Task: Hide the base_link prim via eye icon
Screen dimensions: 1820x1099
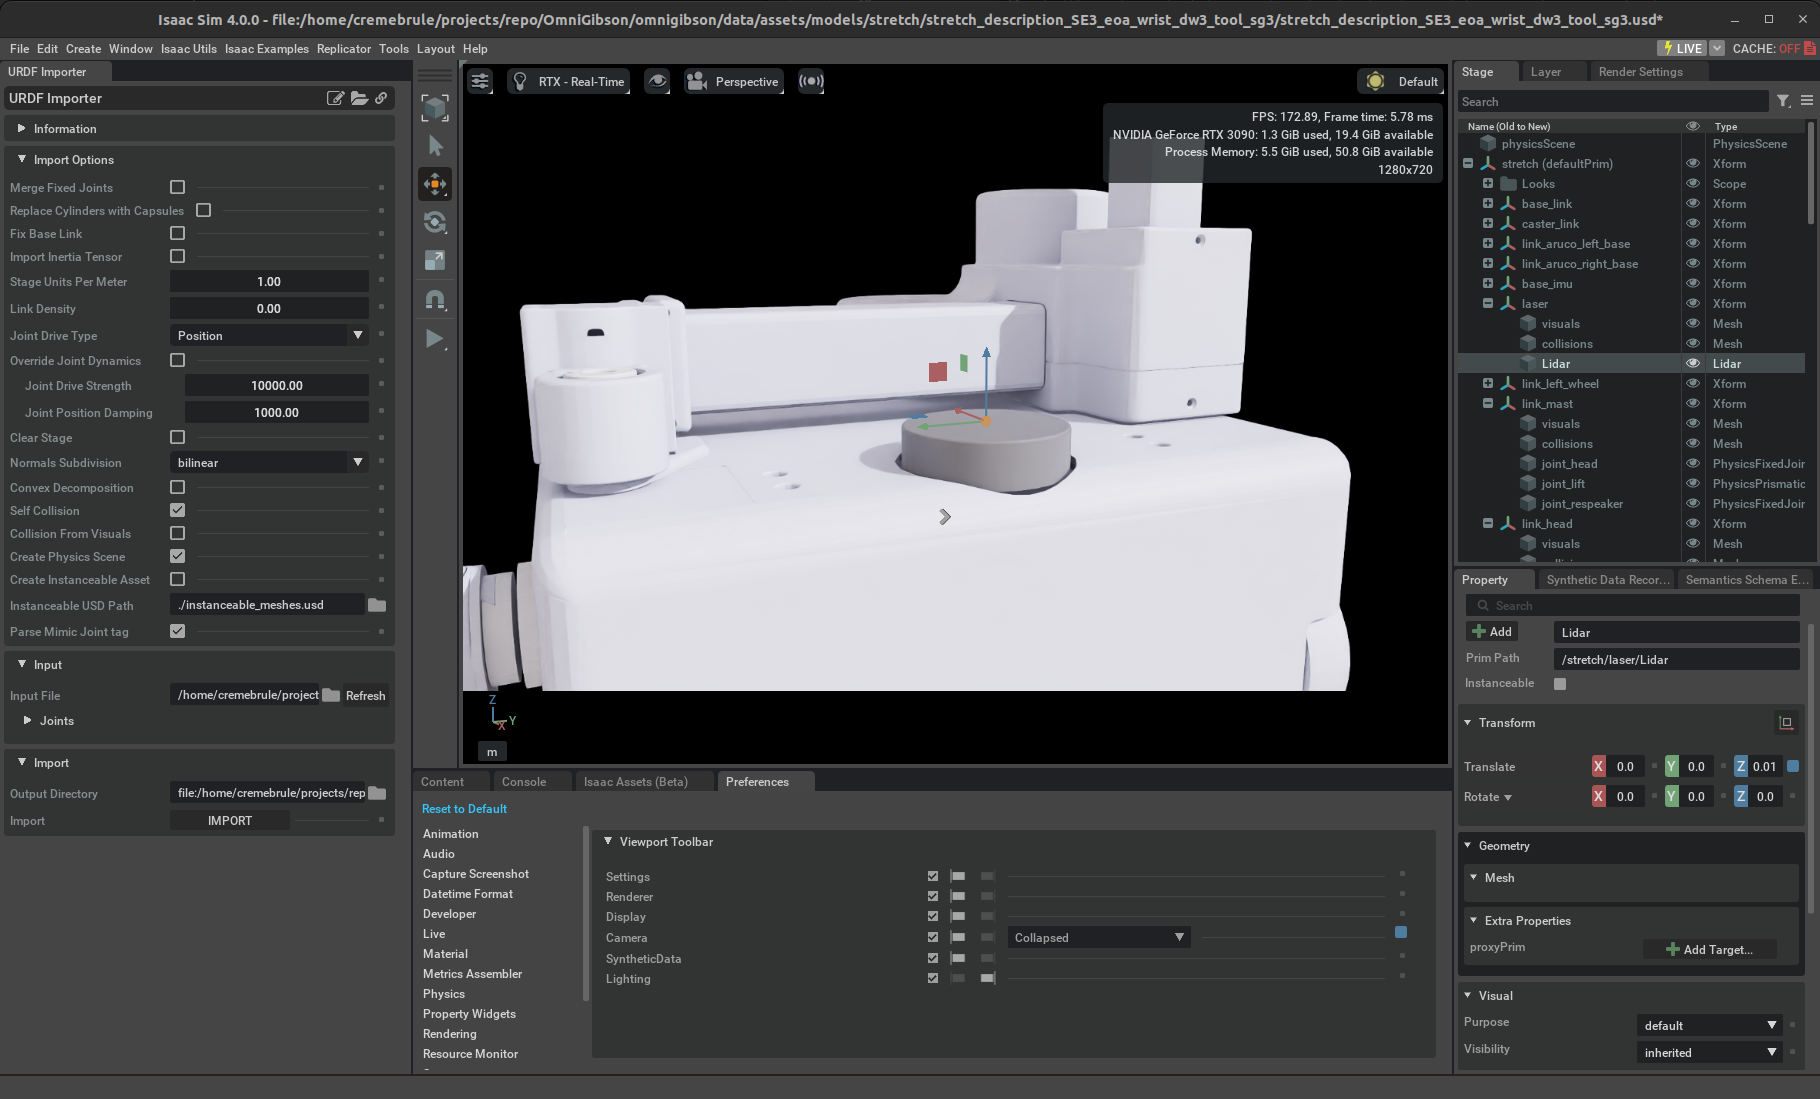Action: click(1693, 204)
